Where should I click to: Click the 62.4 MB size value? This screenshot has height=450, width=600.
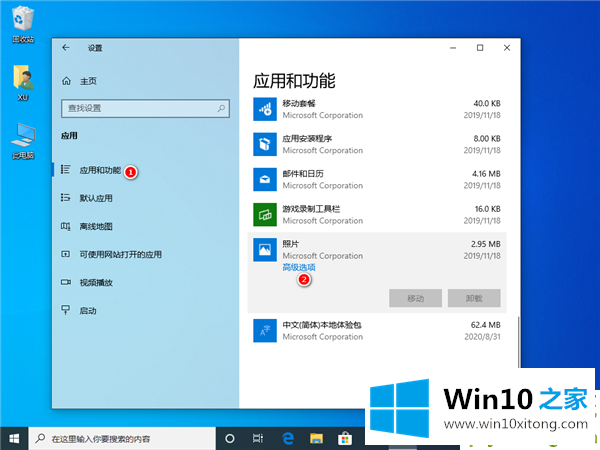click(486, 325)
